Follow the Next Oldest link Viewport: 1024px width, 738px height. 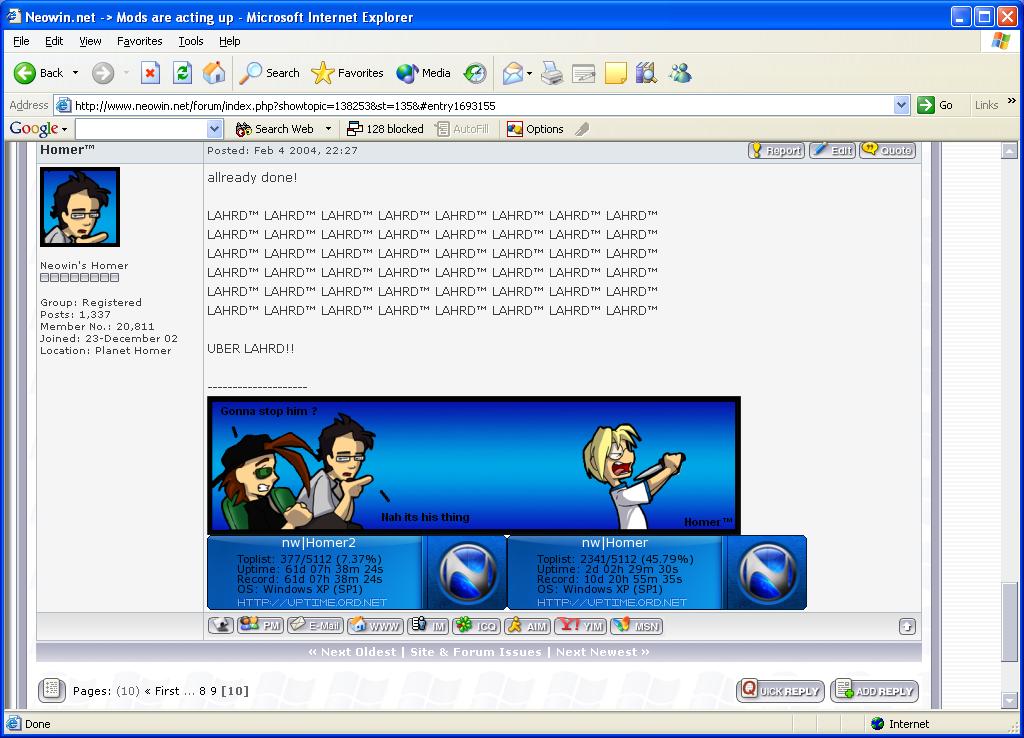pos(354,652)
